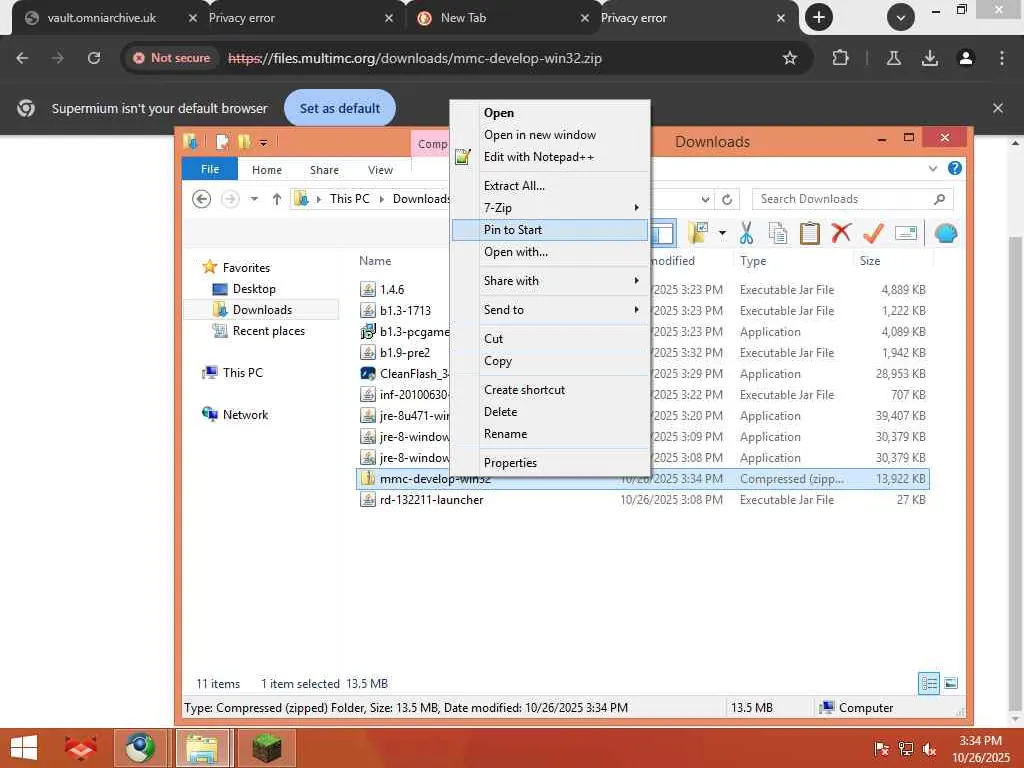Switch to details view icon at bottom right
Viewport: 1024px width, 768px height.
click(929, 683)
